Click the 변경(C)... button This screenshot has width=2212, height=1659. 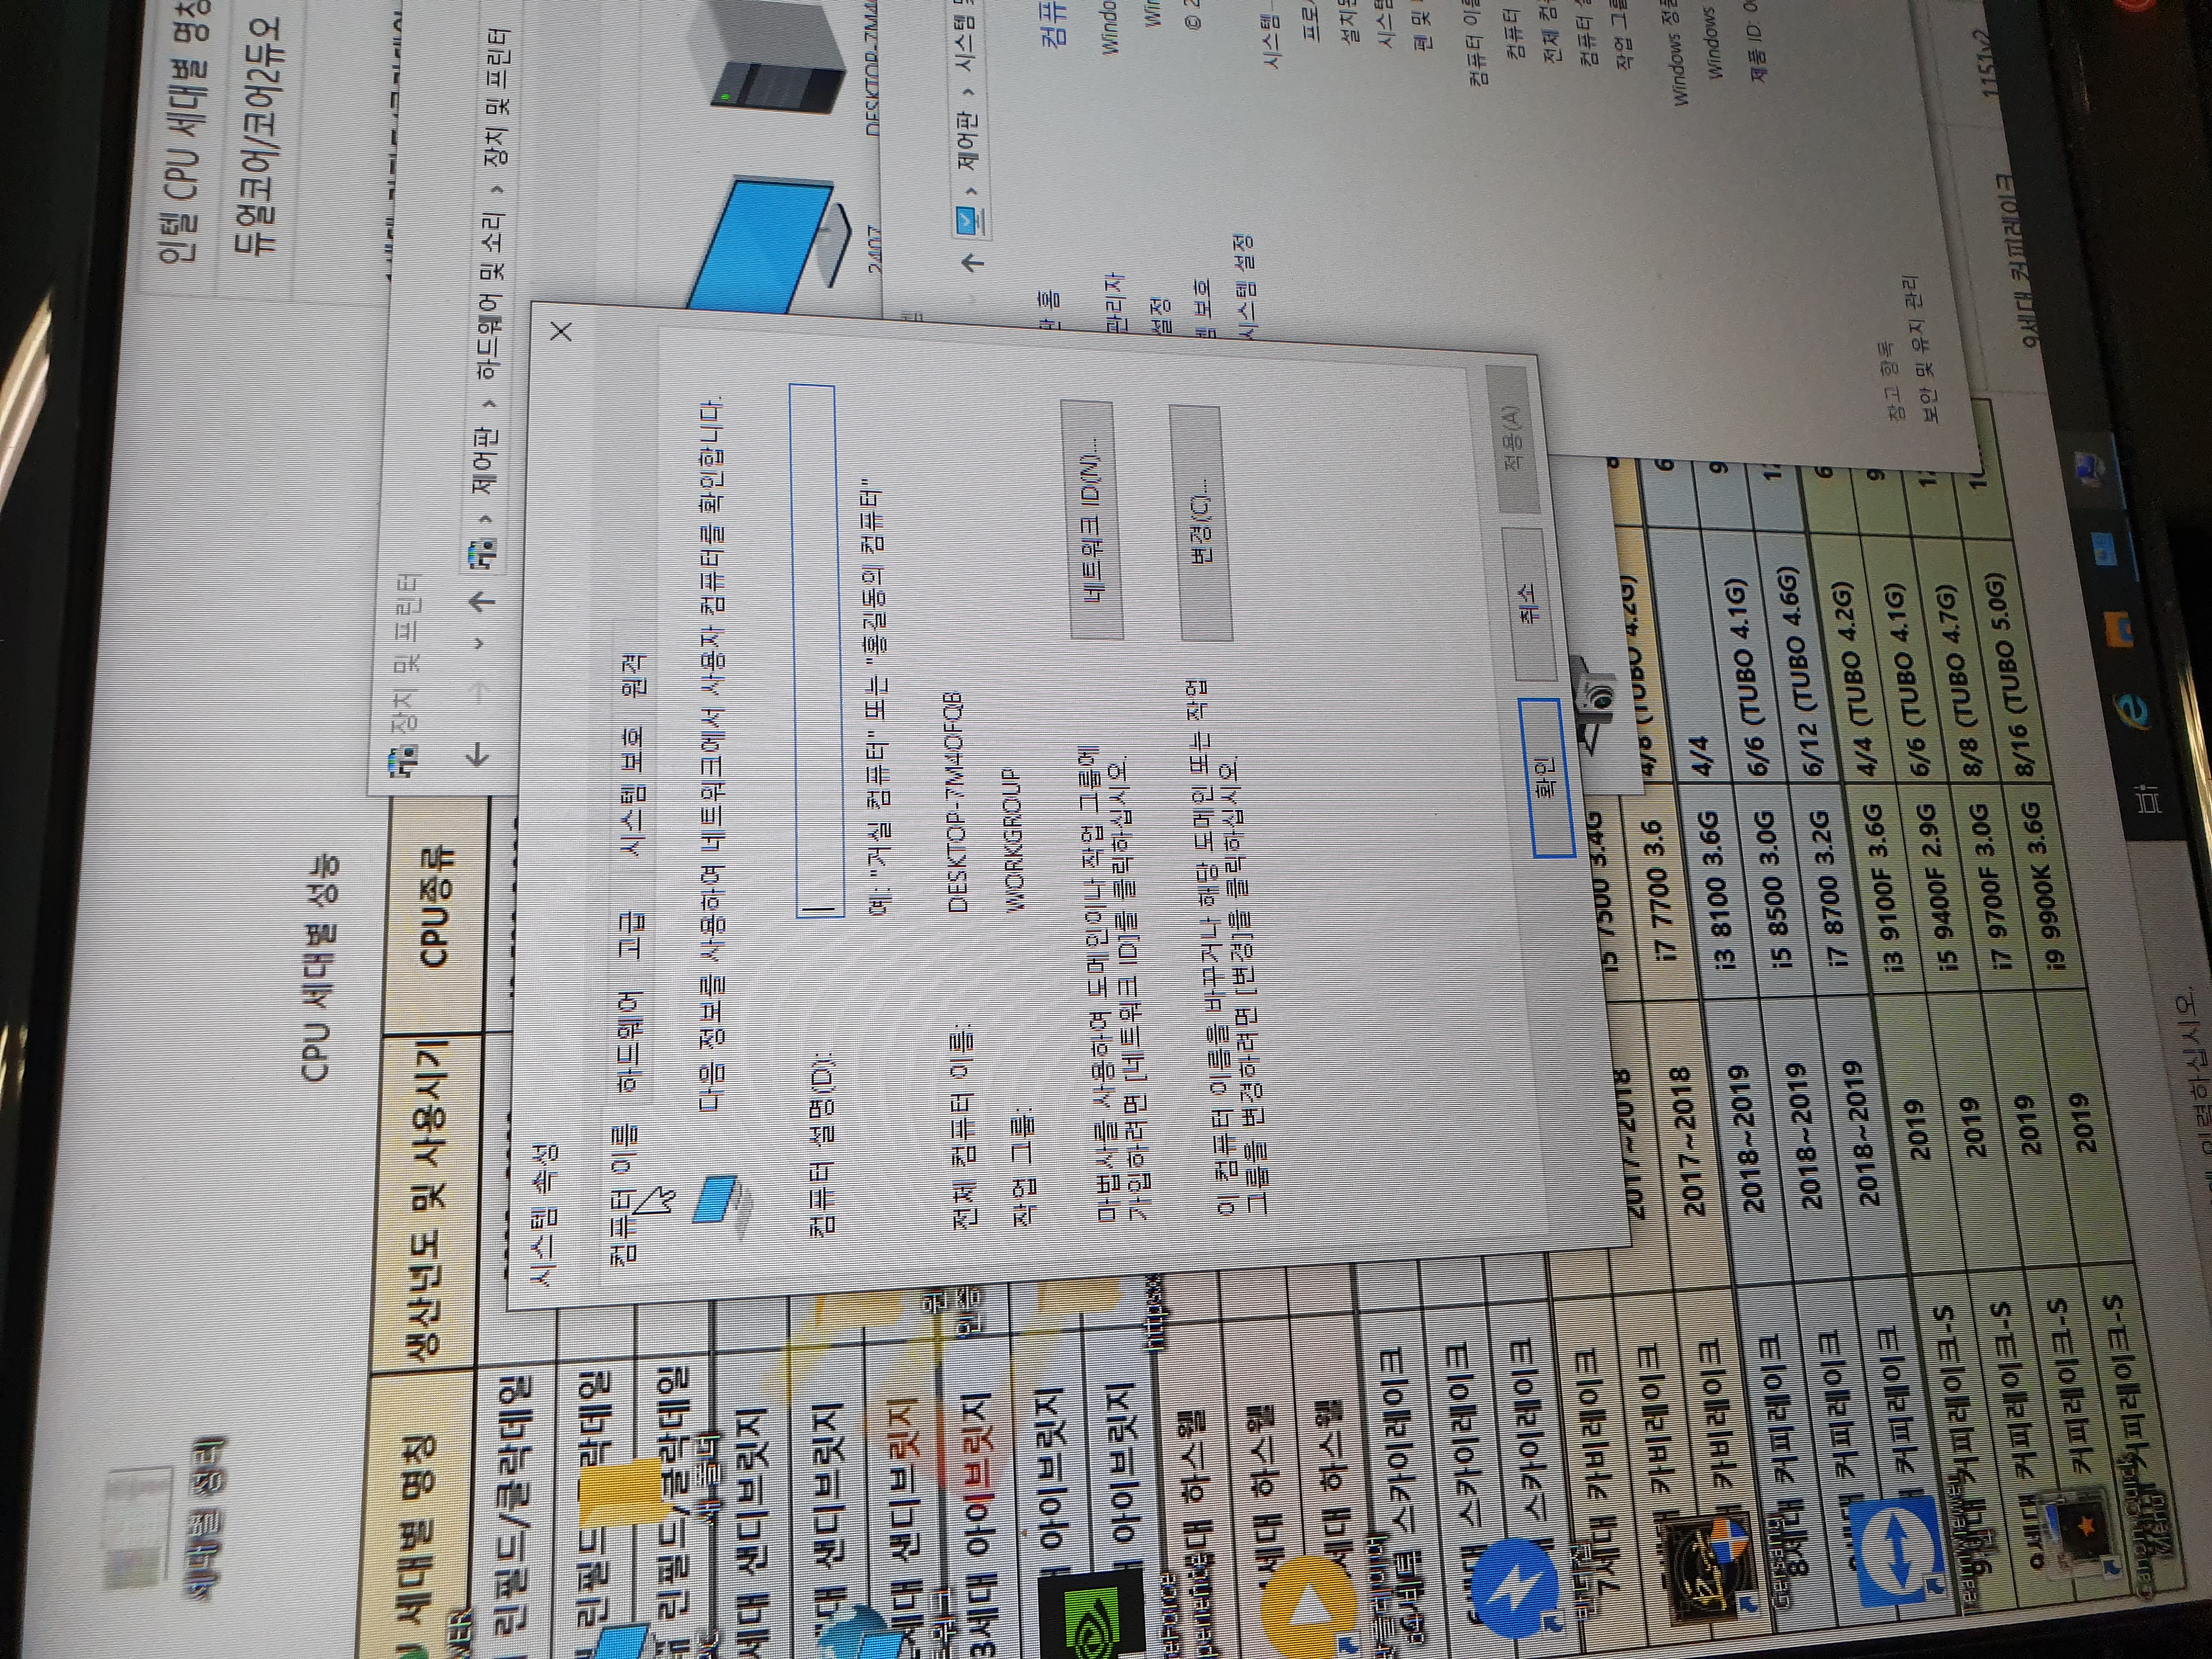(1201, 523)
